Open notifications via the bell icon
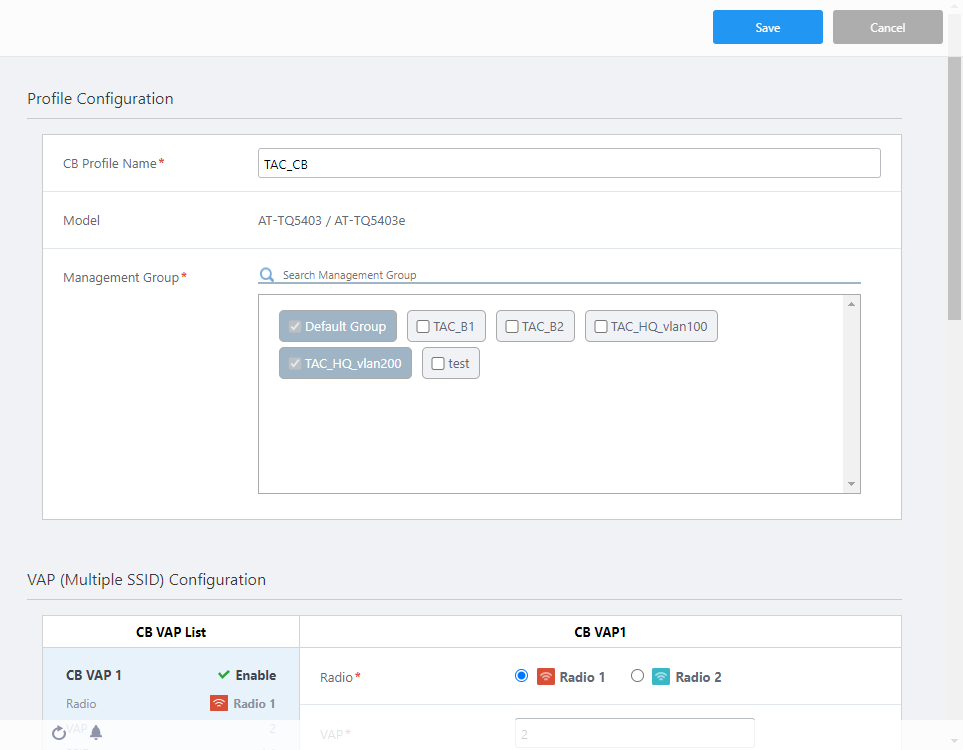963x750 pixels. point(96,732)
